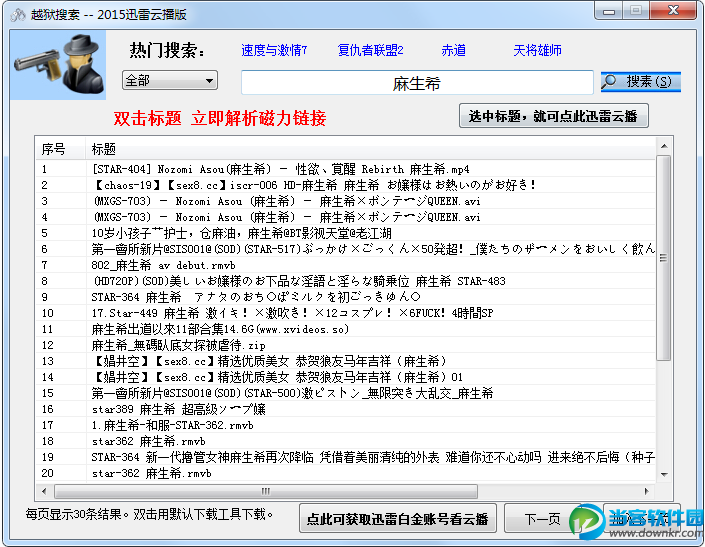Select row 16 starting with star389
Viewport: 705px width, 547px height.
[x=345, y=409]
